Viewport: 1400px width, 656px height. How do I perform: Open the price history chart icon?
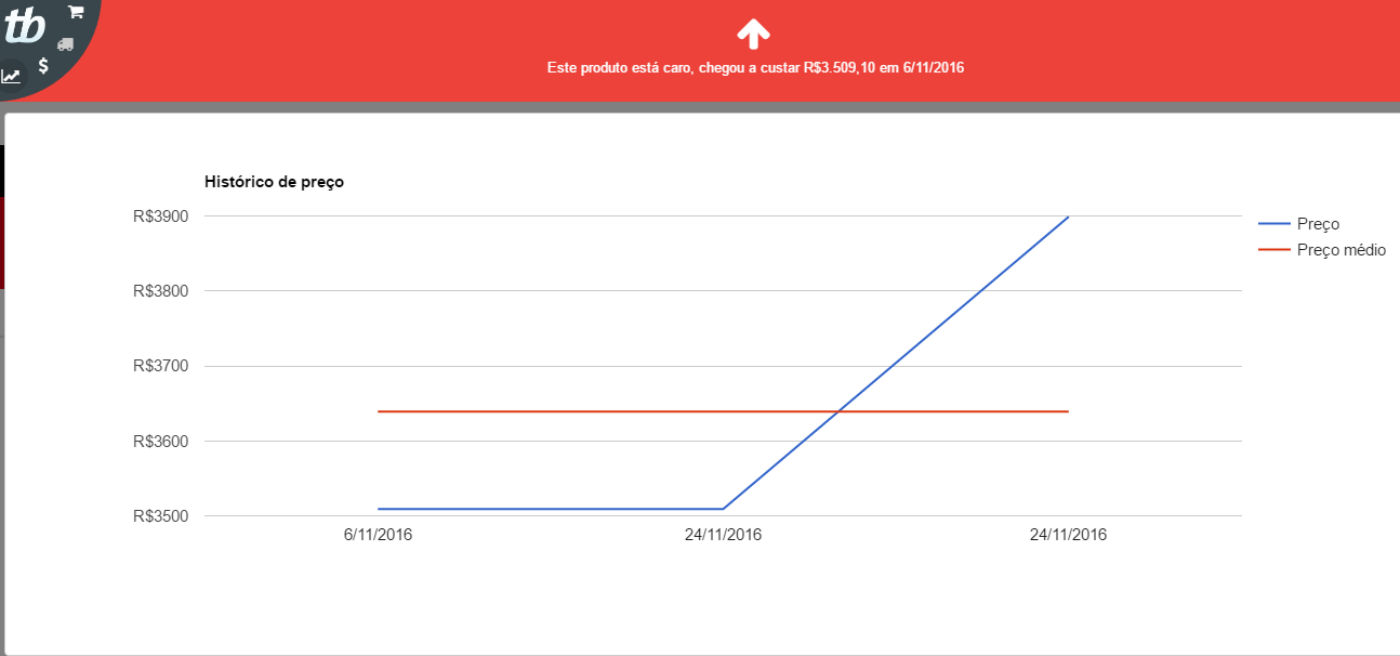[11, 76]
